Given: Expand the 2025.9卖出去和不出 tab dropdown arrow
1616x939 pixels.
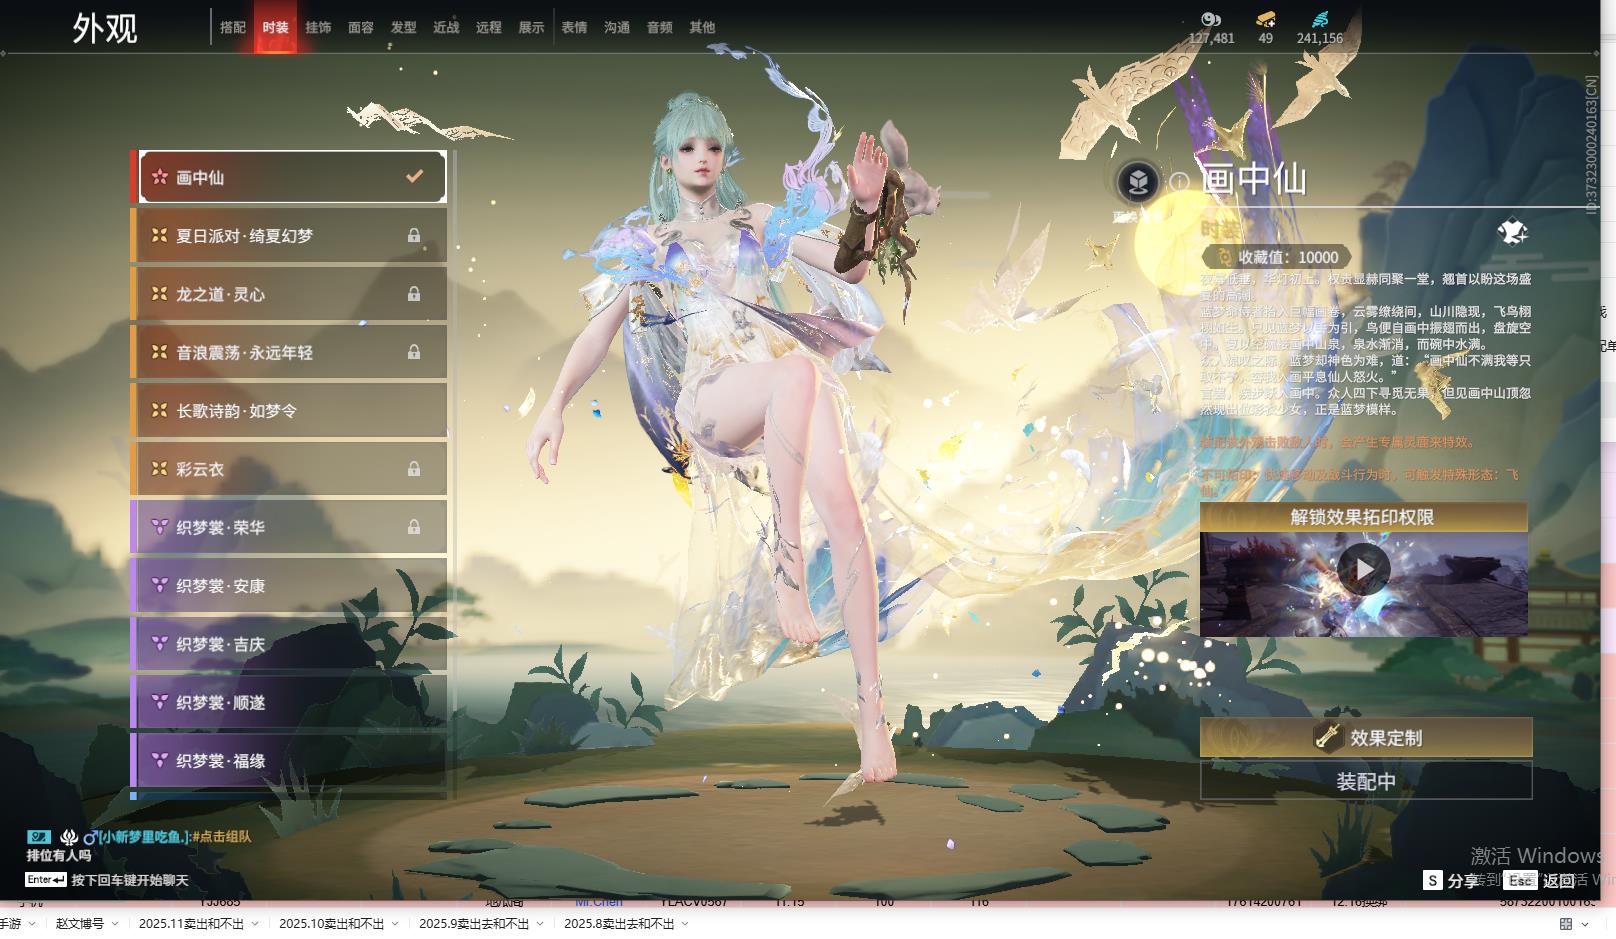Looking at the screenshot, I should (540, 924).
